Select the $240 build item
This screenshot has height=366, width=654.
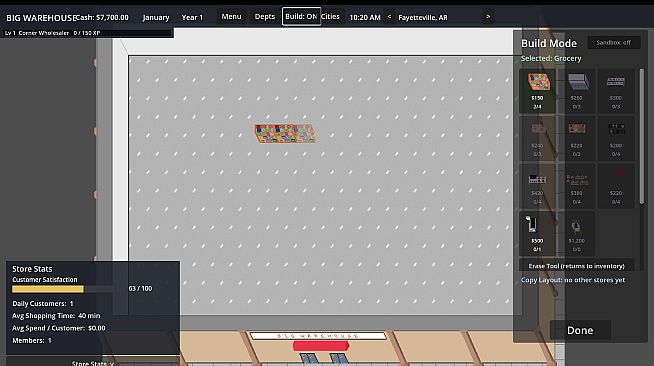(538, 138)
